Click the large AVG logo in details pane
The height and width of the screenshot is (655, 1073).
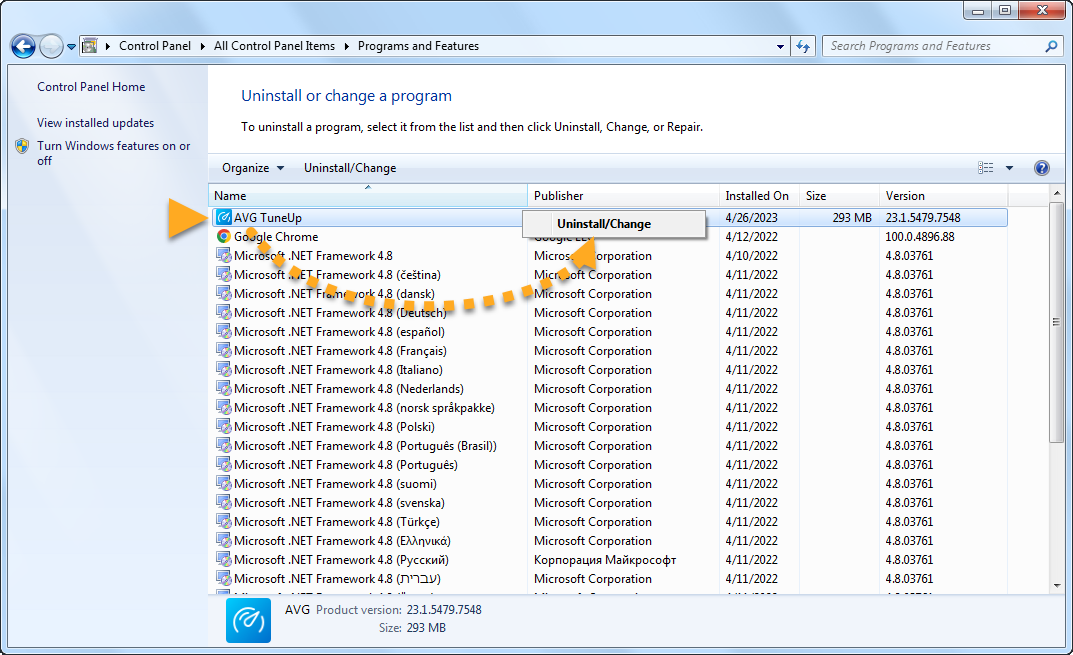tap(249, 620)
